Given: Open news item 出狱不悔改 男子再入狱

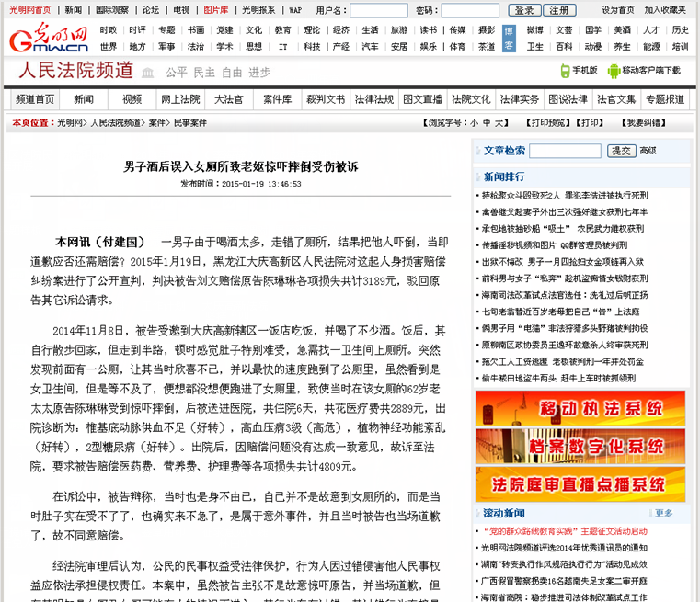Looking at the screenshot, I should click(563, 262).
